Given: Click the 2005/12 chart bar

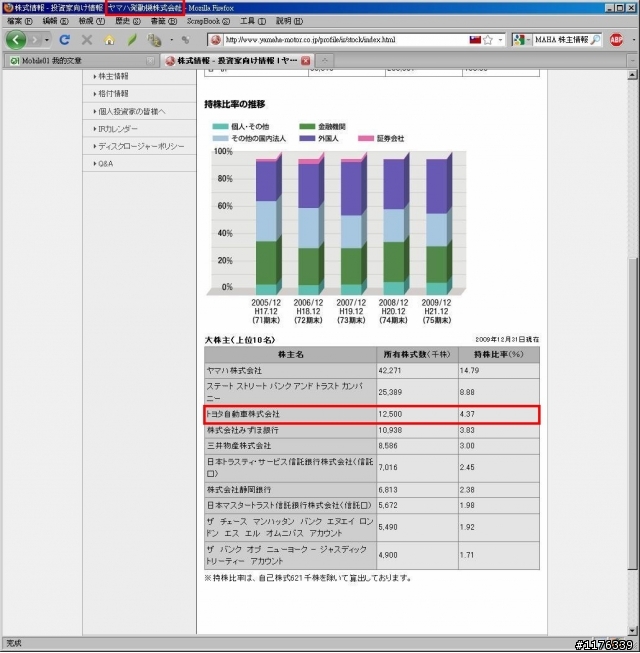Looking at the screenshot, I should [269, 225].
